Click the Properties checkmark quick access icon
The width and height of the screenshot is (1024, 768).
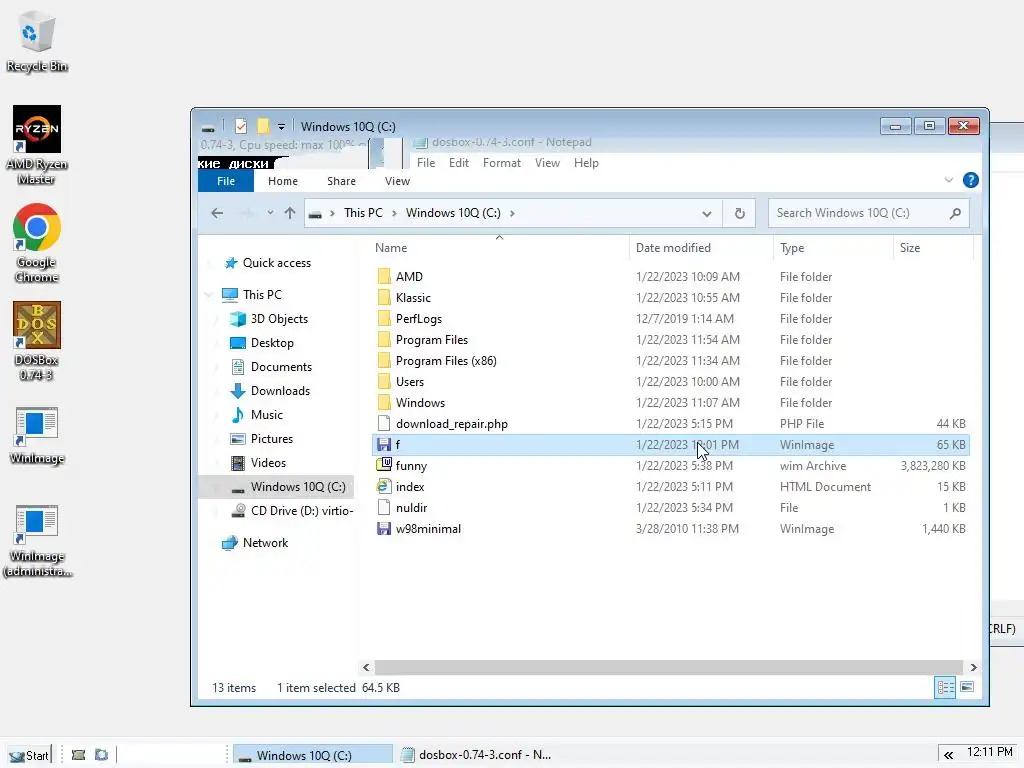tap(241, 126)
